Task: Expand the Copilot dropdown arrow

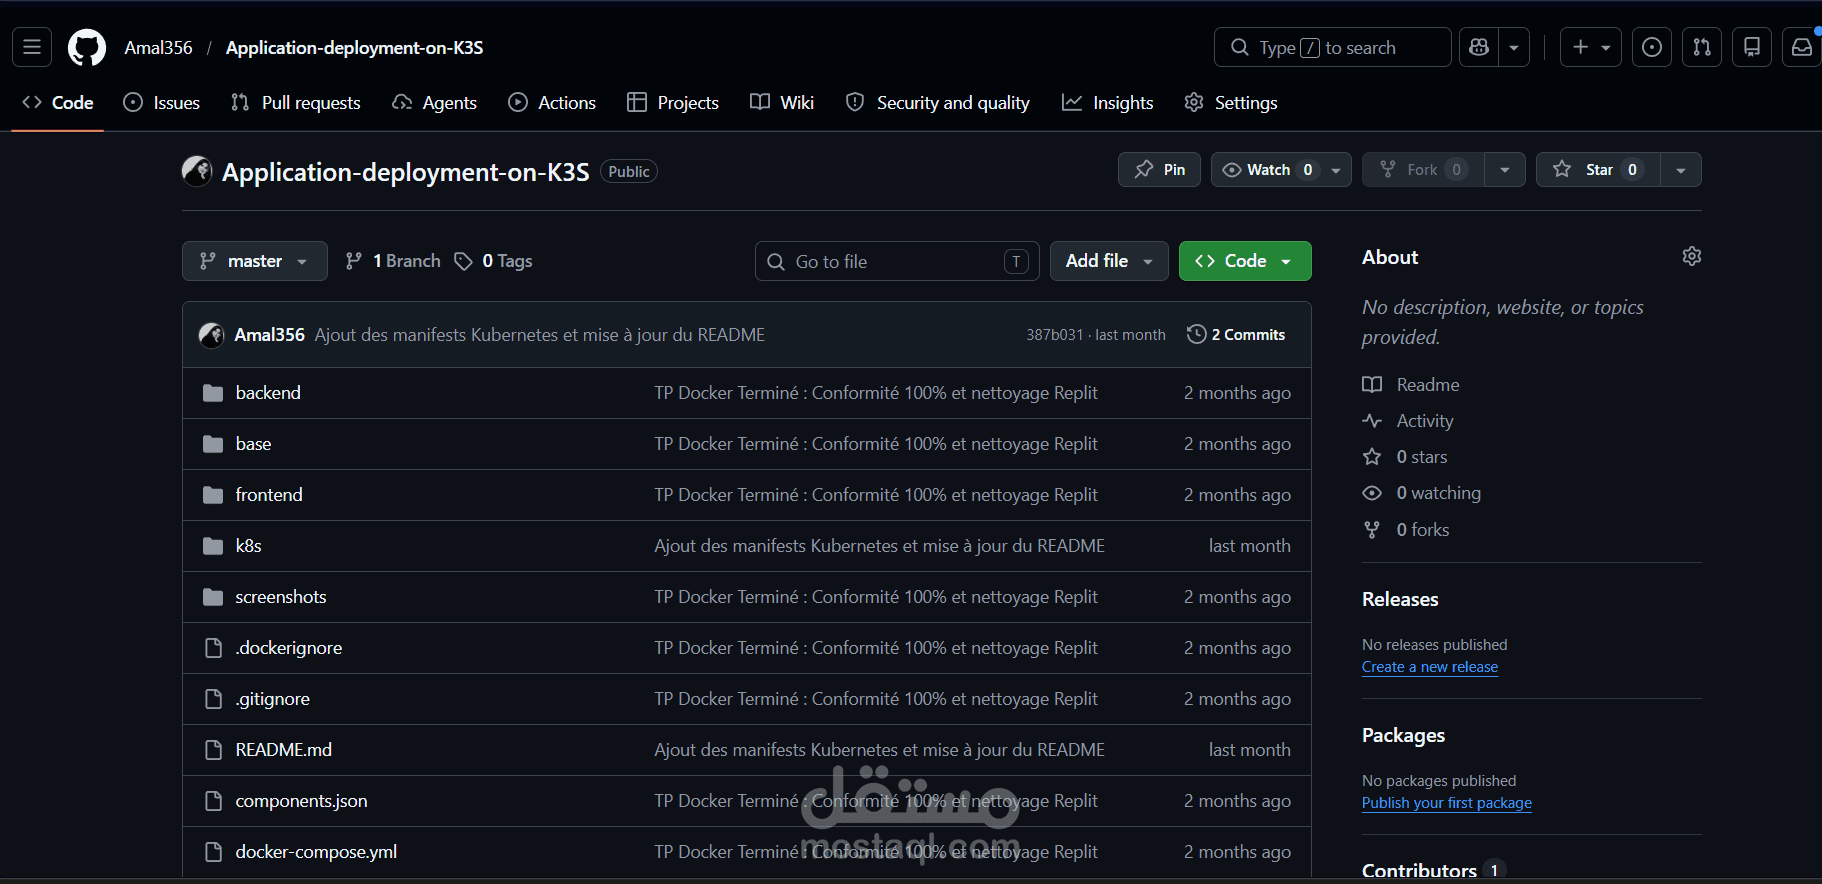Action: point(1514,47)
